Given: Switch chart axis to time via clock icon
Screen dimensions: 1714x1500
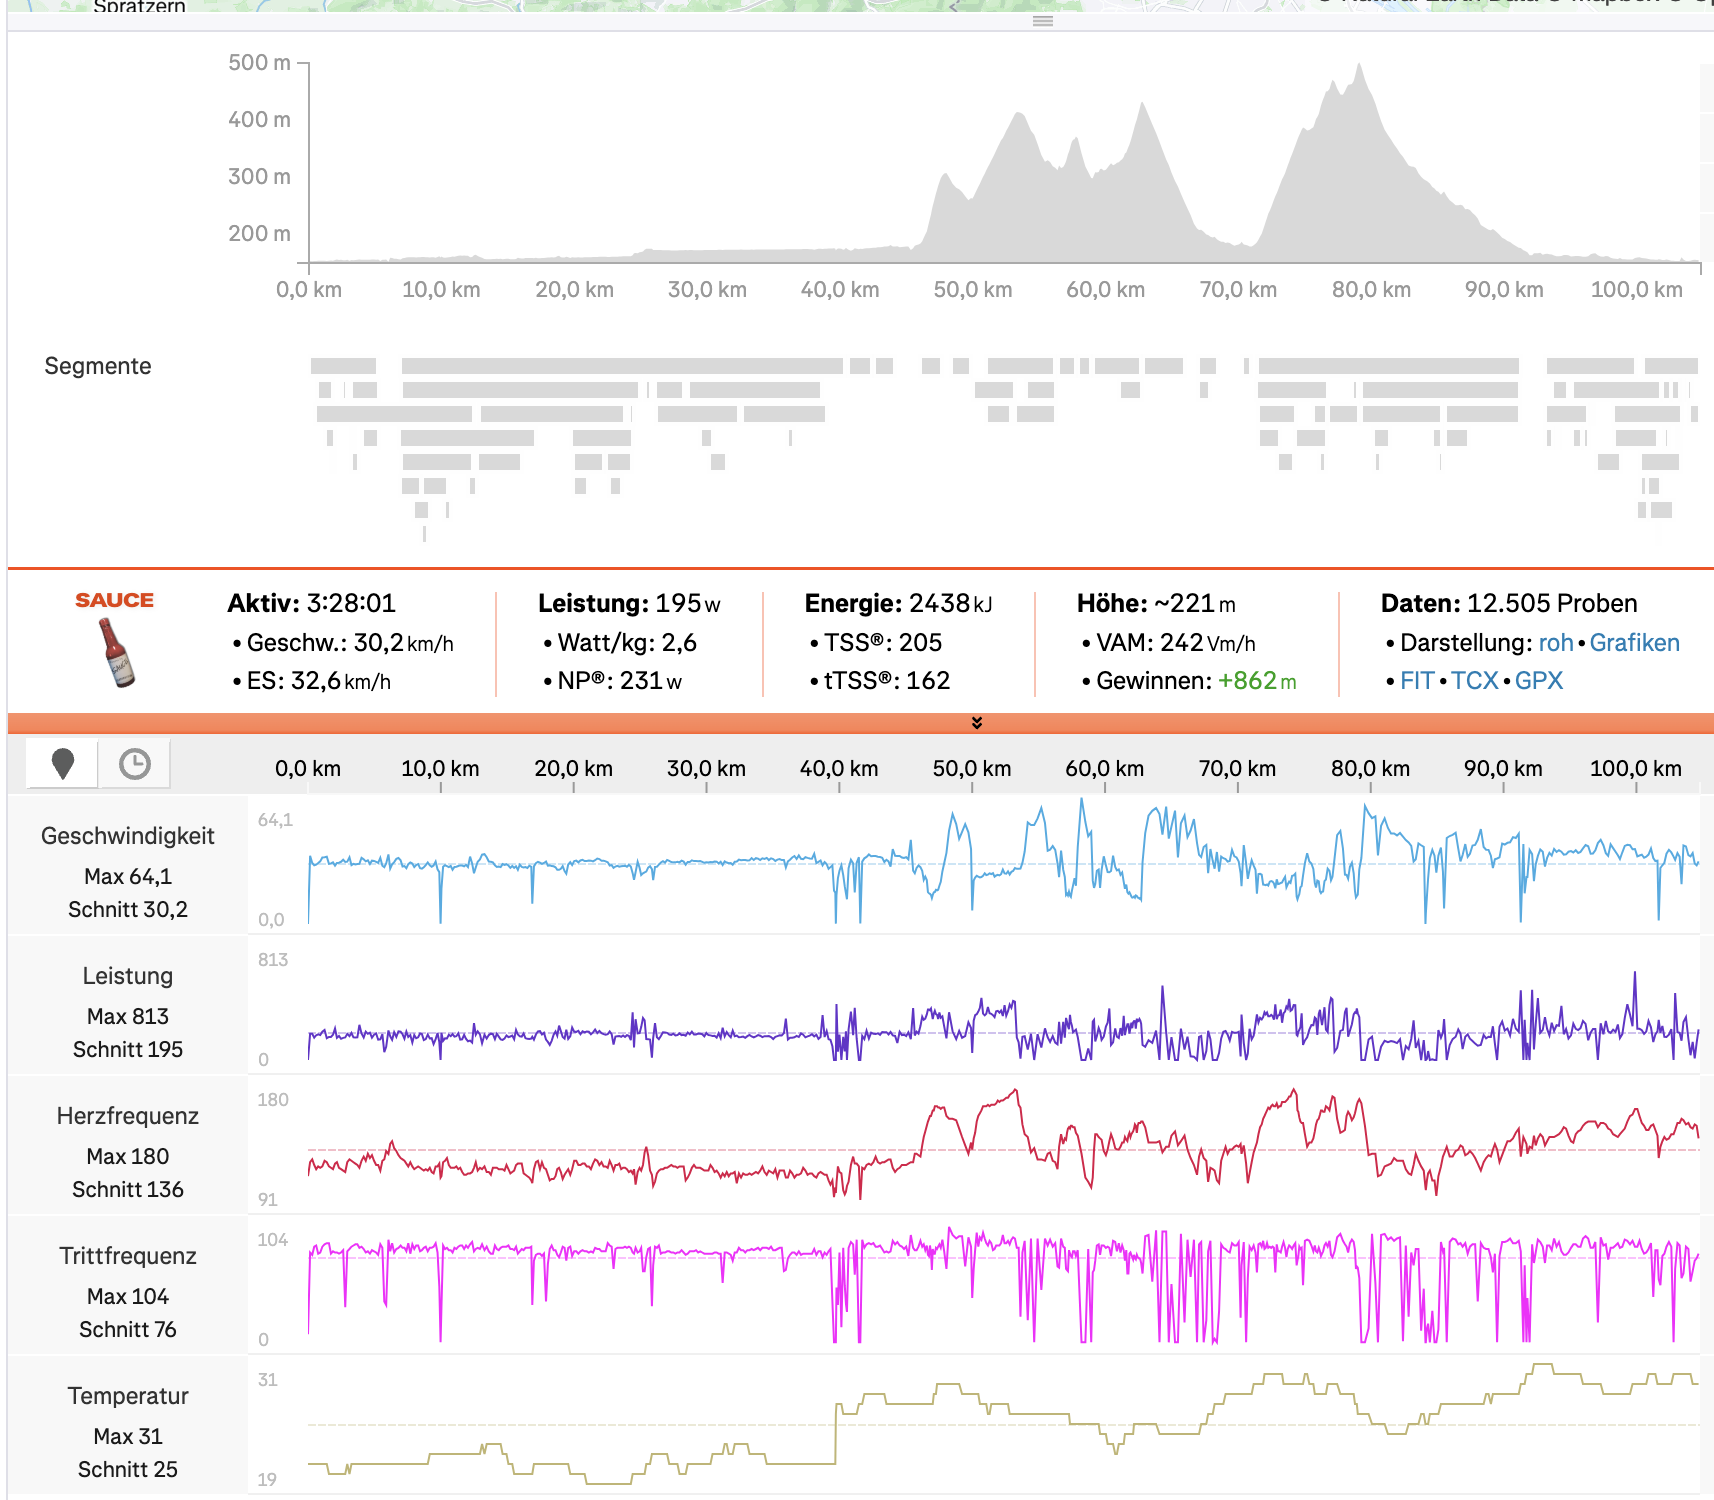Looking at the screenshot, I should [x=134, y=764].
